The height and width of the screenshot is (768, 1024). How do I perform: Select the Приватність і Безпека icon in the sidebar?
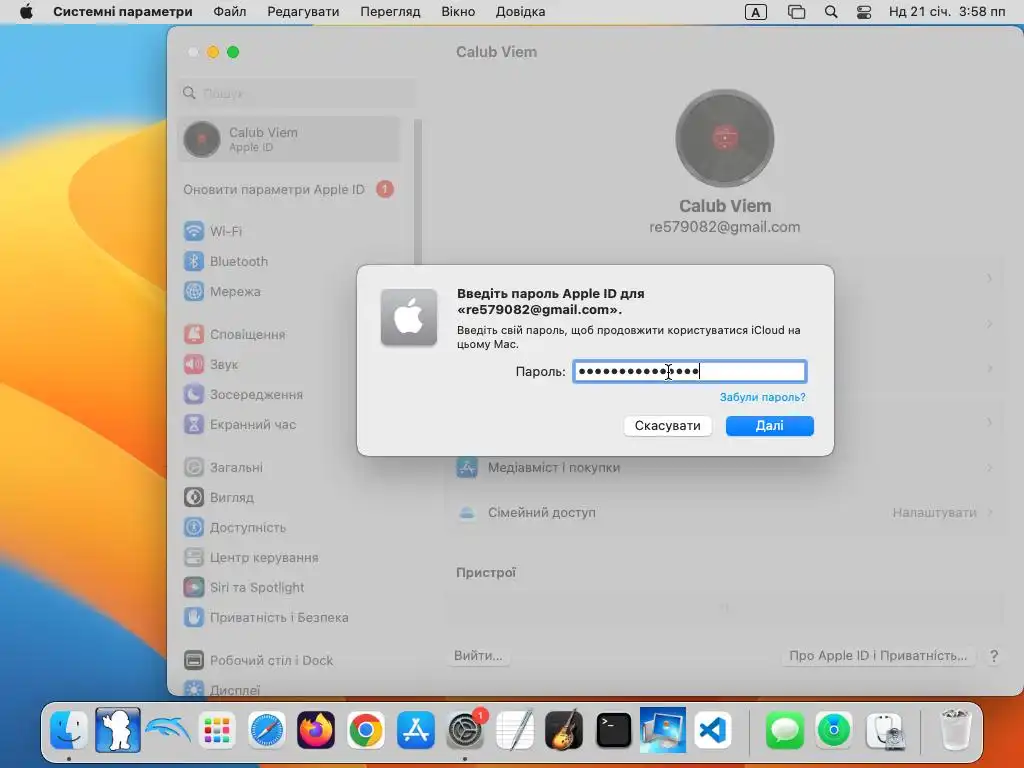(193, 618)
